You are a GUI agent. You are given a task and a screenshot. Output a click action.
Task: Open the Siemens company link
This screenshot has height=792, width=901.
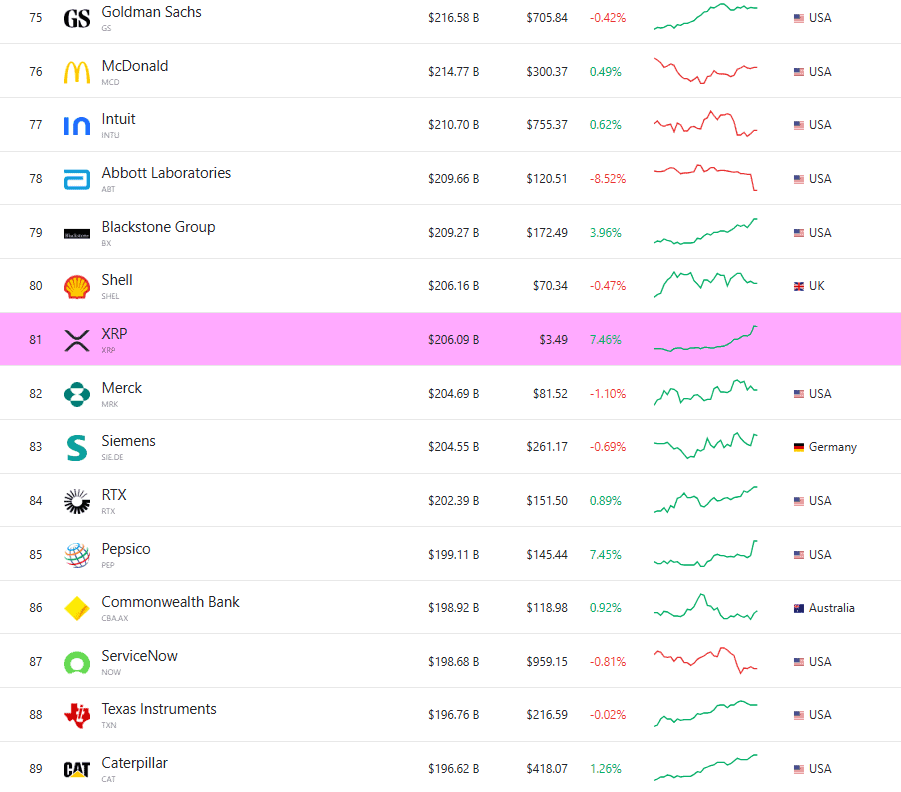(129, 441)
